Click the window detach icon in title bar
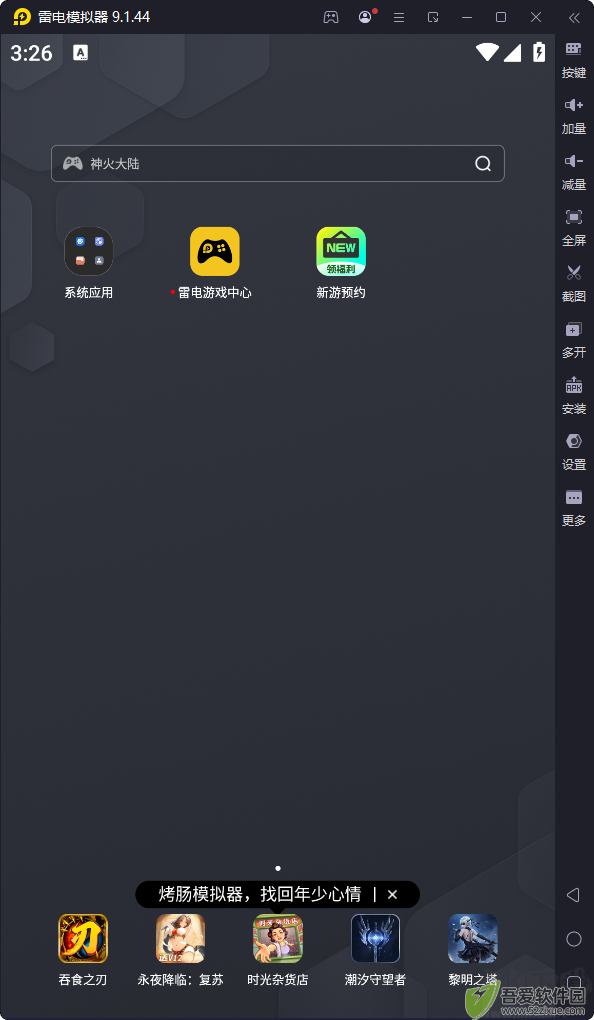 click(433, 18)
